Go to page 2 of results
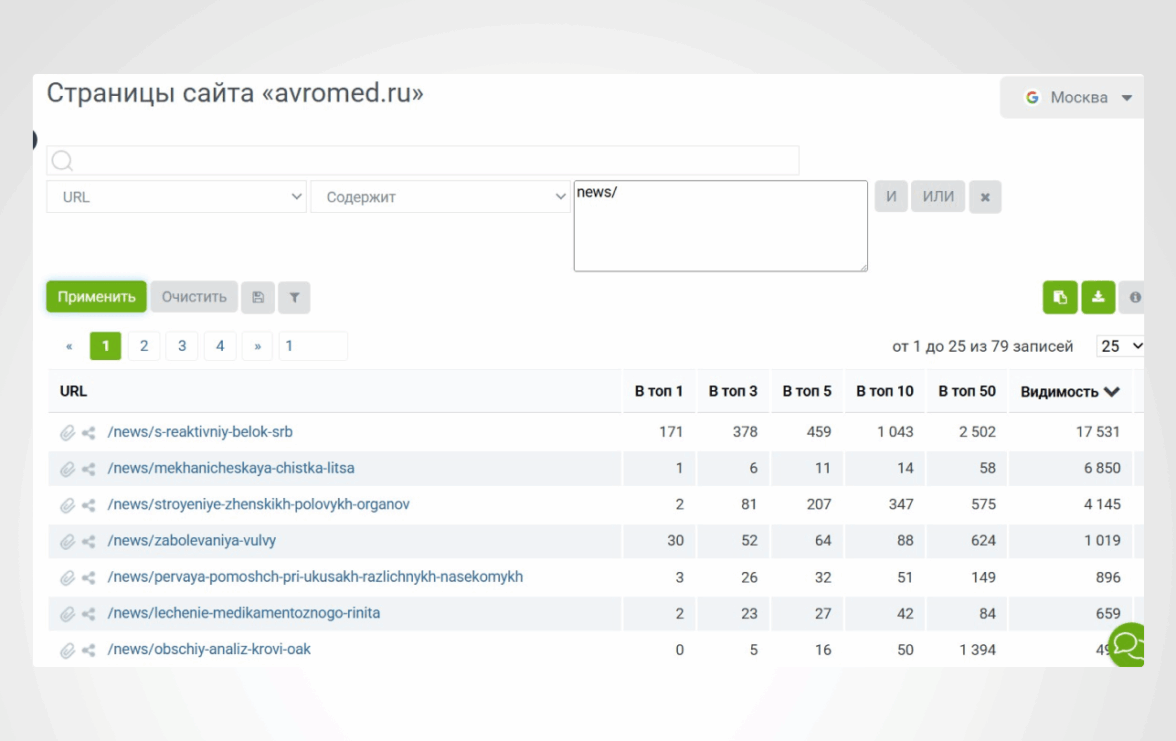This screenshot has width=1176, height=741. 144,346
